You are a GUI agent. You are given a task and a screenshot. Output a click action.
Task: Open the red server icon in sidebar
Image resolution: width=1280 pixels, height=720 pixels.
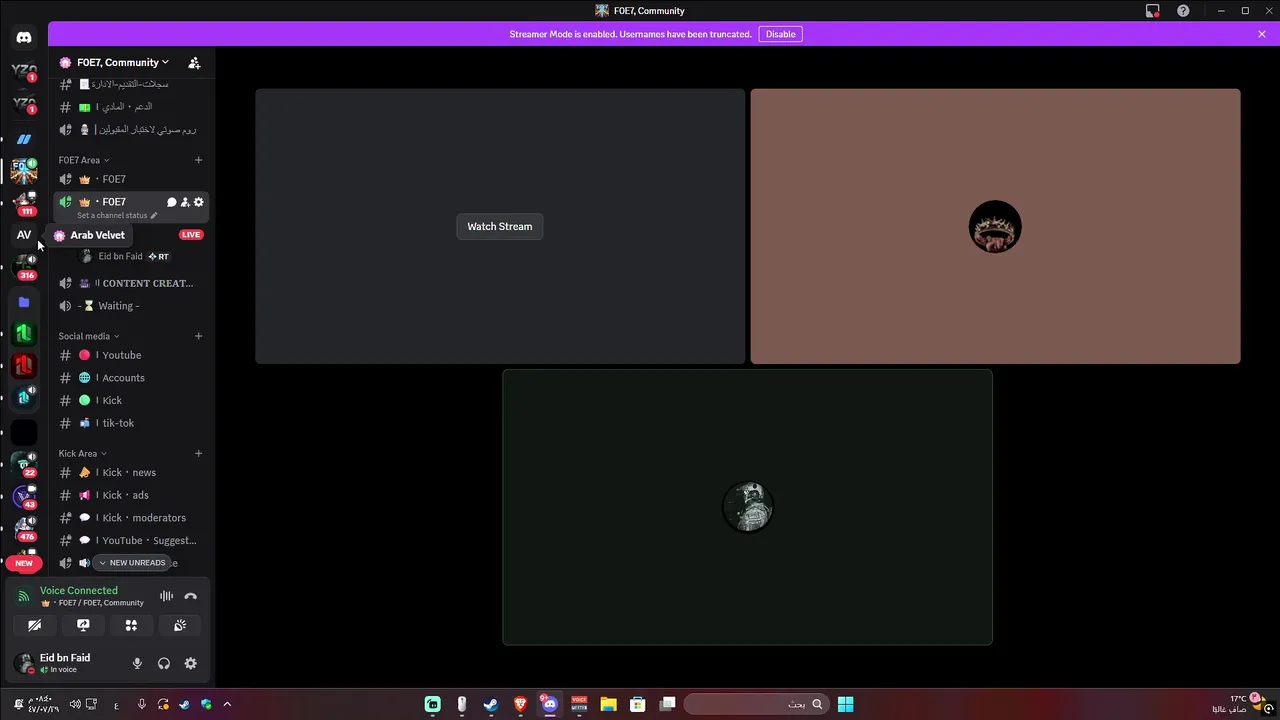tap(24, 366)
